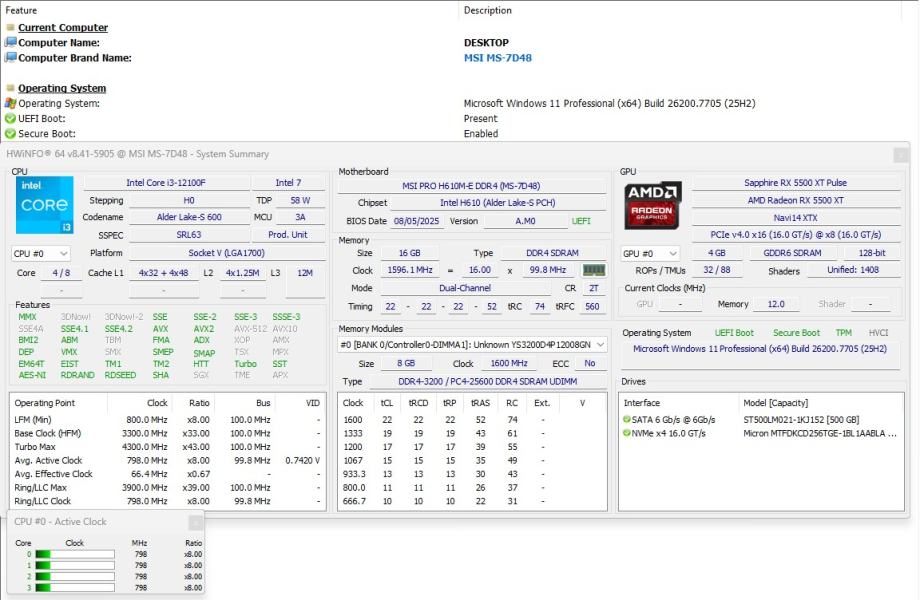Click the green check icon for Secure Boot
The height and width of the screenshot is (600, 920).
coord(10,134)
